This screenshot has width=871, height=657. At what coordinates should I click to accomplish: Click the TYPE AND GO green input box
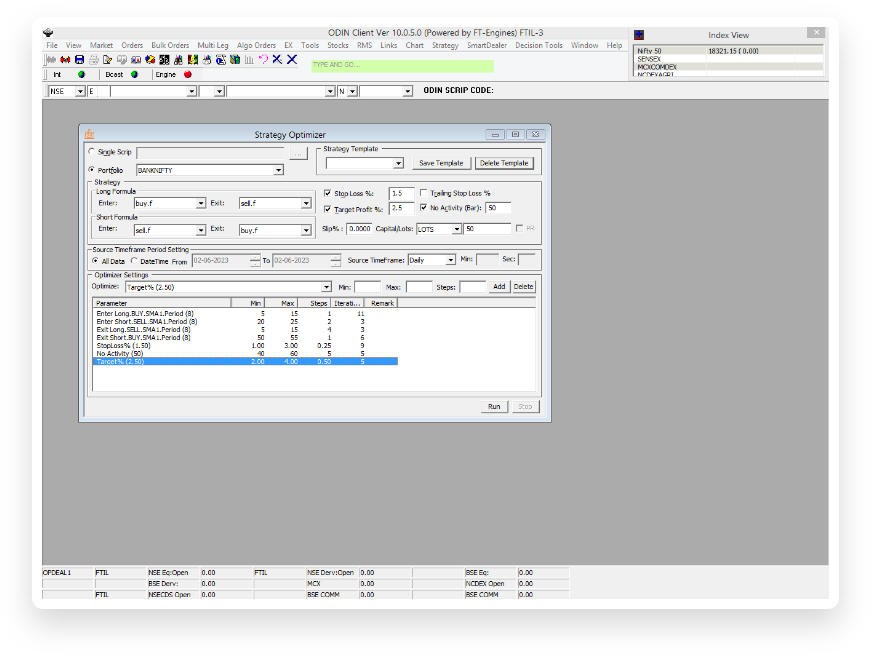(x=402, y=66)
